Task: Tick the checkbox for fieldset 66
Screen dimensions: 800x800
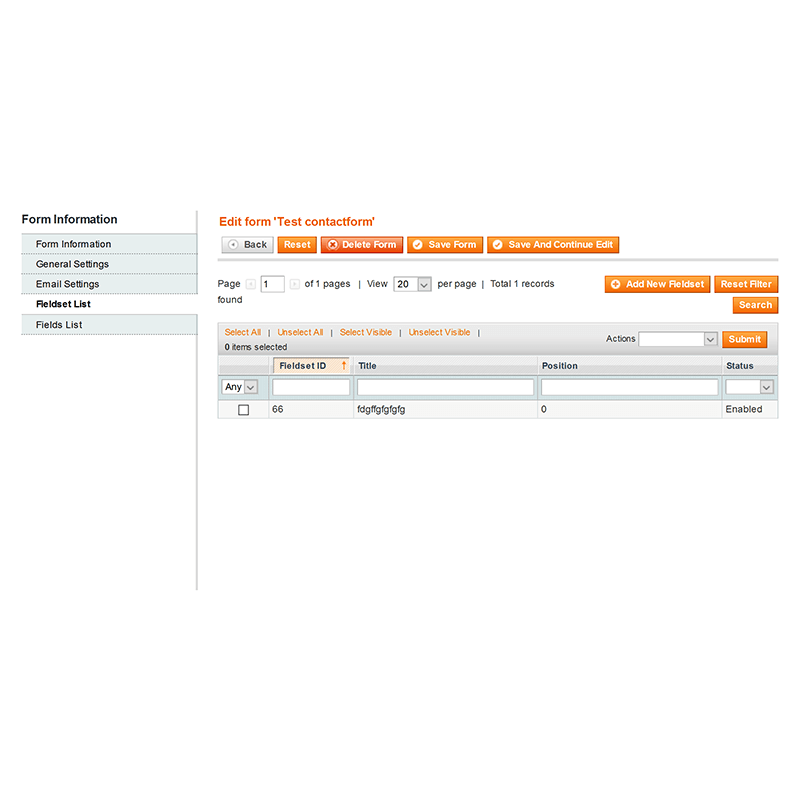Action: click(243, 410)
